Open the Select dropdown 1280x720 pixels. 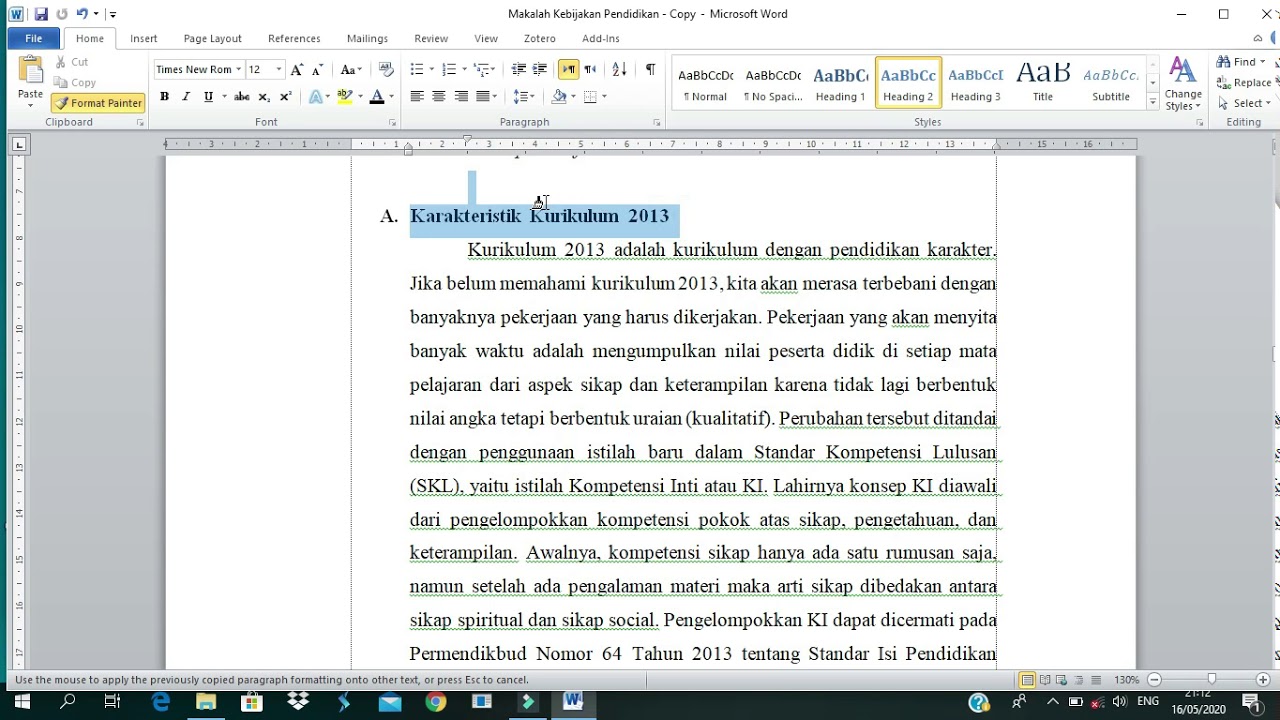1244,103
